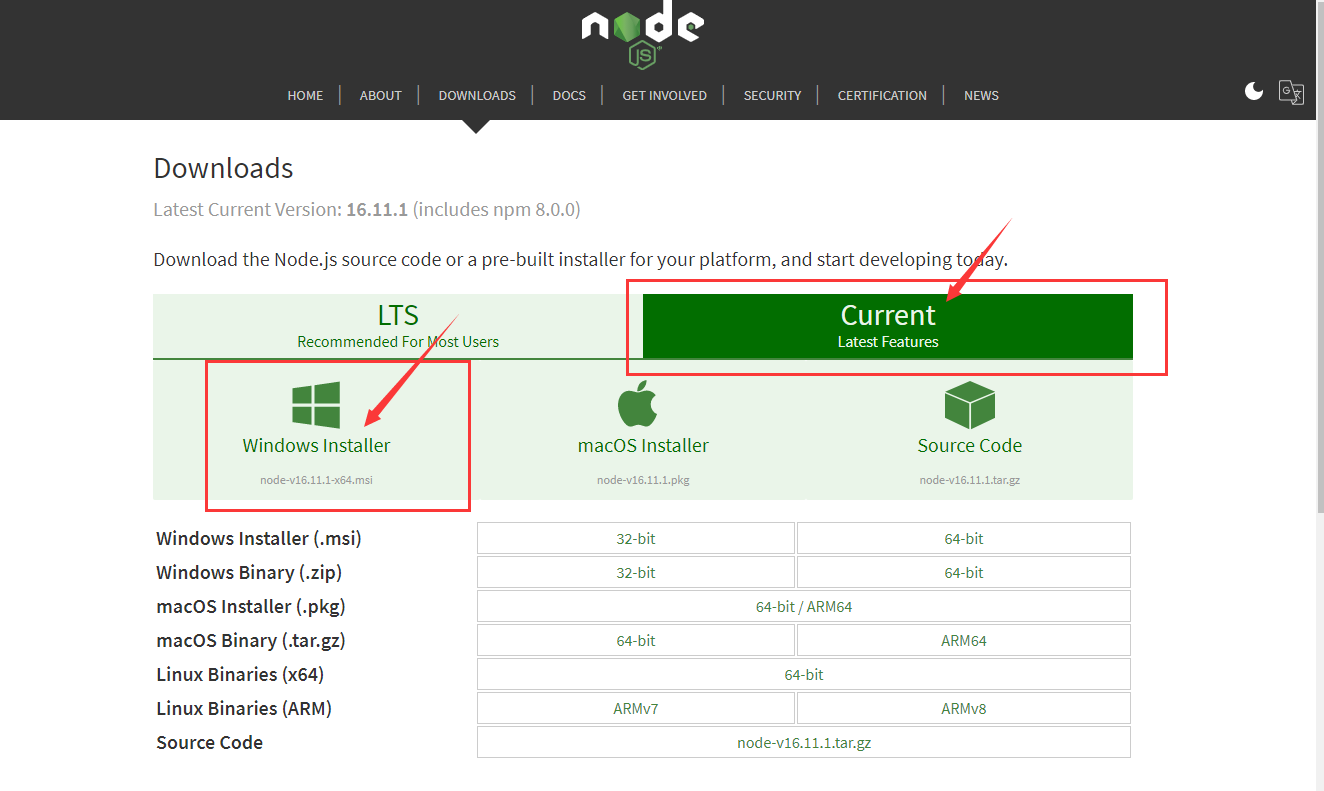Download macOS Binary ARM64
This screenshot has width=1324, height=791.
(x=964, y=640)
